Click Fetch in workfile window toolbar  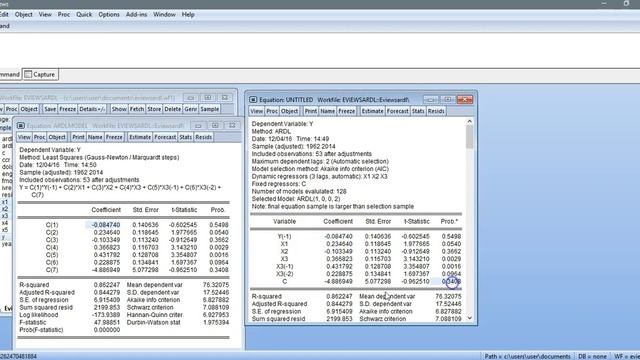point(137,109)
